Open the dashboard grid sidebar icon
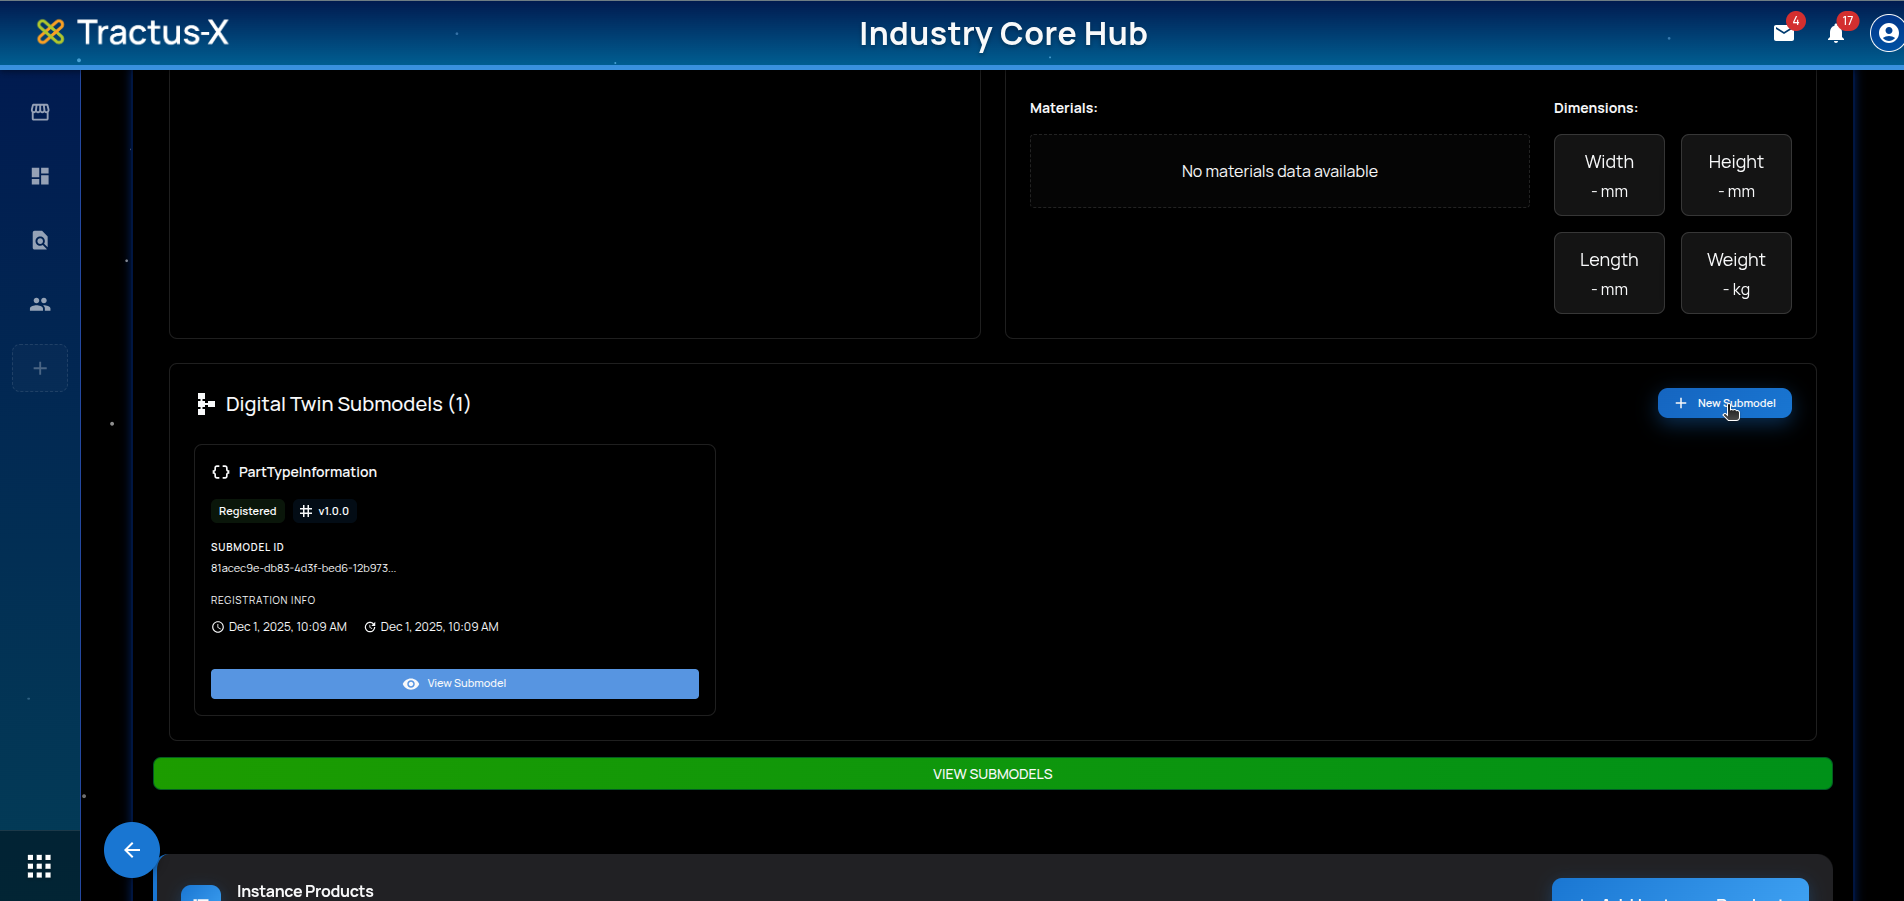Screen dimensions: 1904x901 pos(40,176)
